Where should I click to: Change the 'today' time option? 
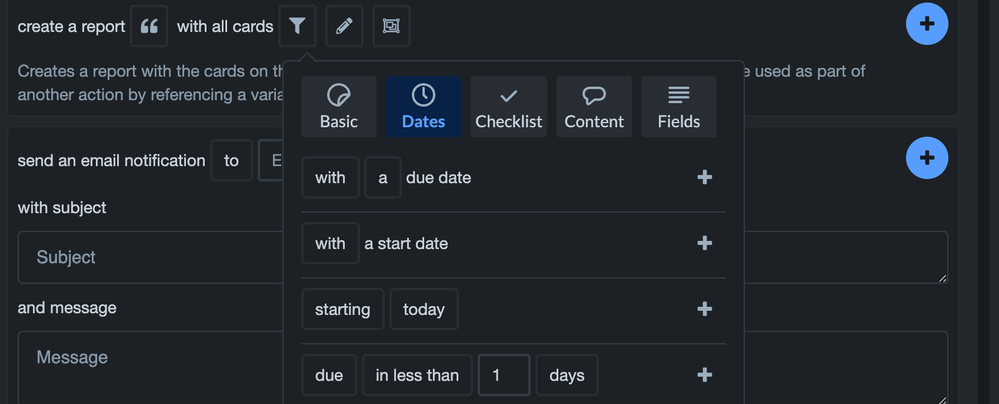tap(424, 310)
